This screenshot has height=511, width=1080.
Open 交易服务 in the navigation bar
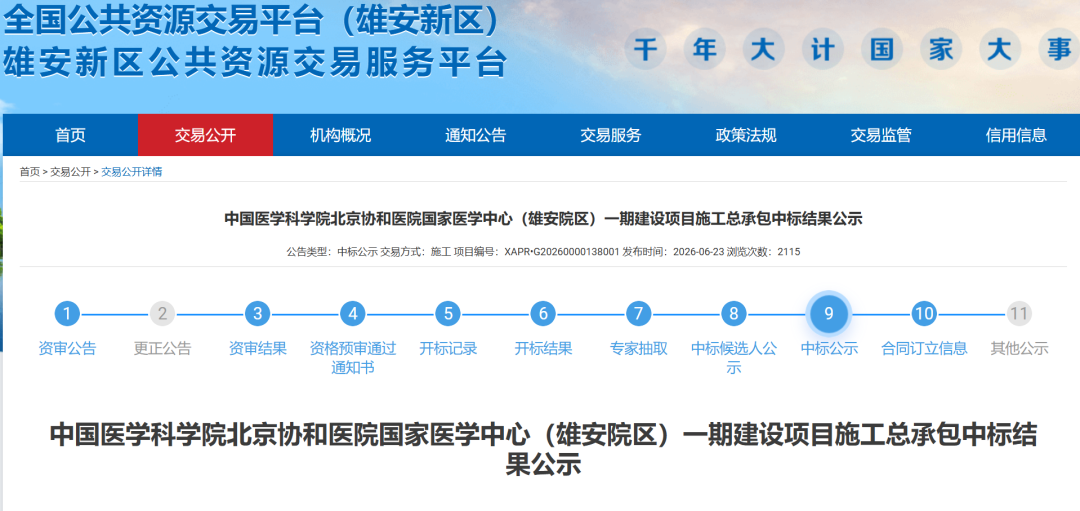coord(610,135)
